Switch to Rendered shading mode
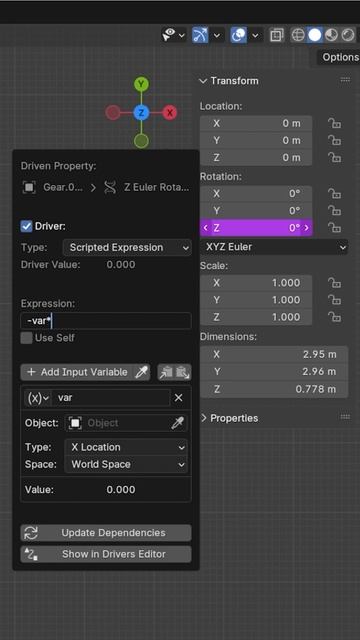This screenshot has height=640, width=360. pyautogui.click(x=348, y=36)
